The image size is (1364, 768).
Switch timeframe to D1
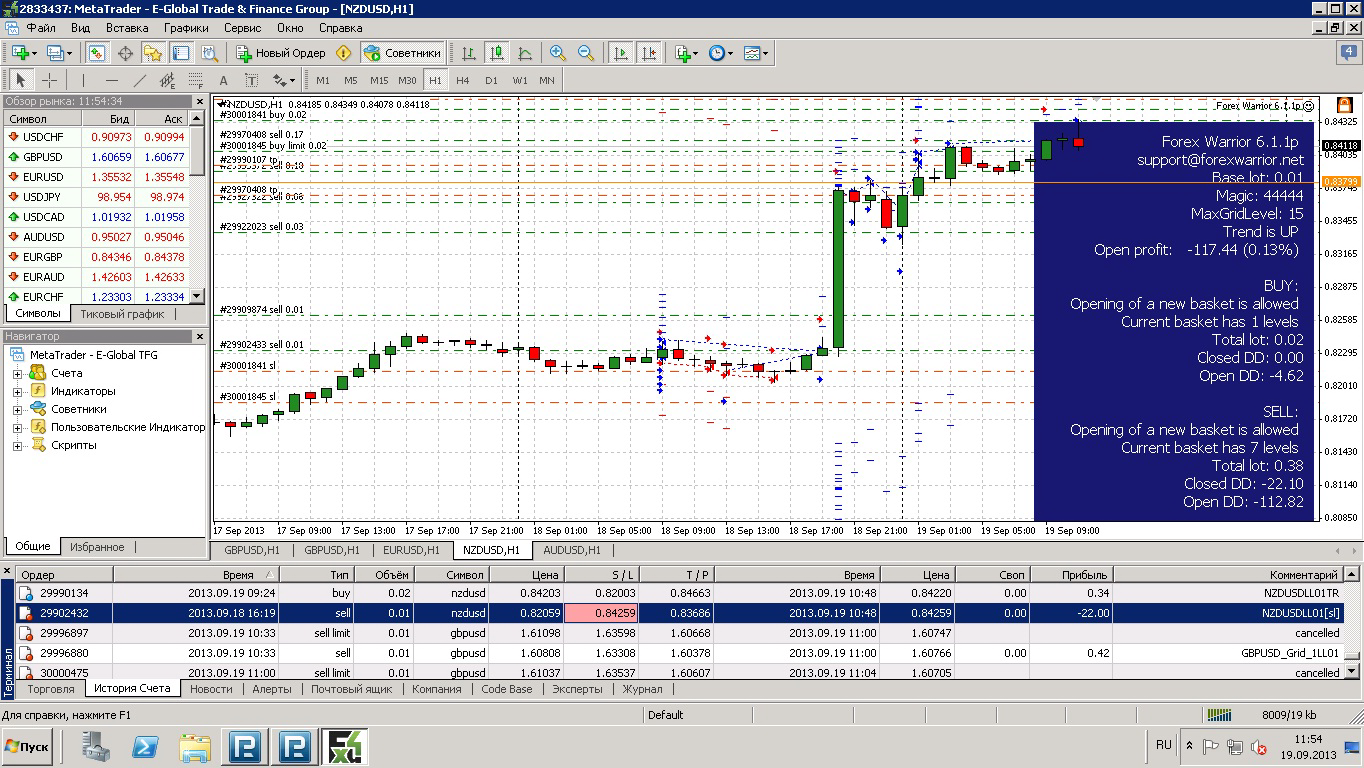491,80
